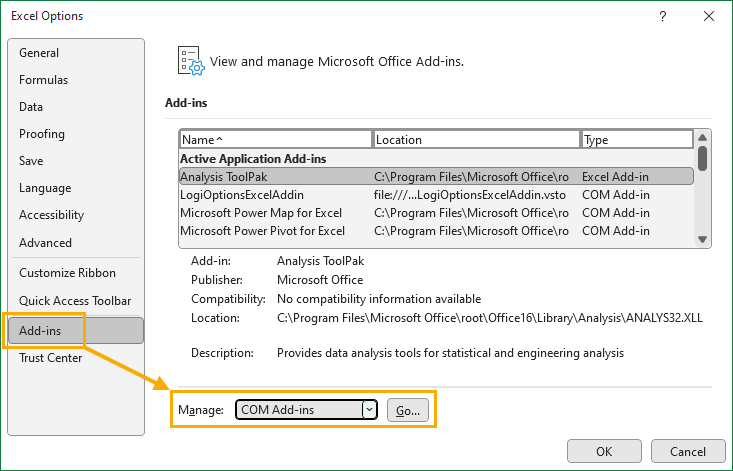733x471 pixels.
Task: Sort by the Name column header
Action: (x=275, y=139)
